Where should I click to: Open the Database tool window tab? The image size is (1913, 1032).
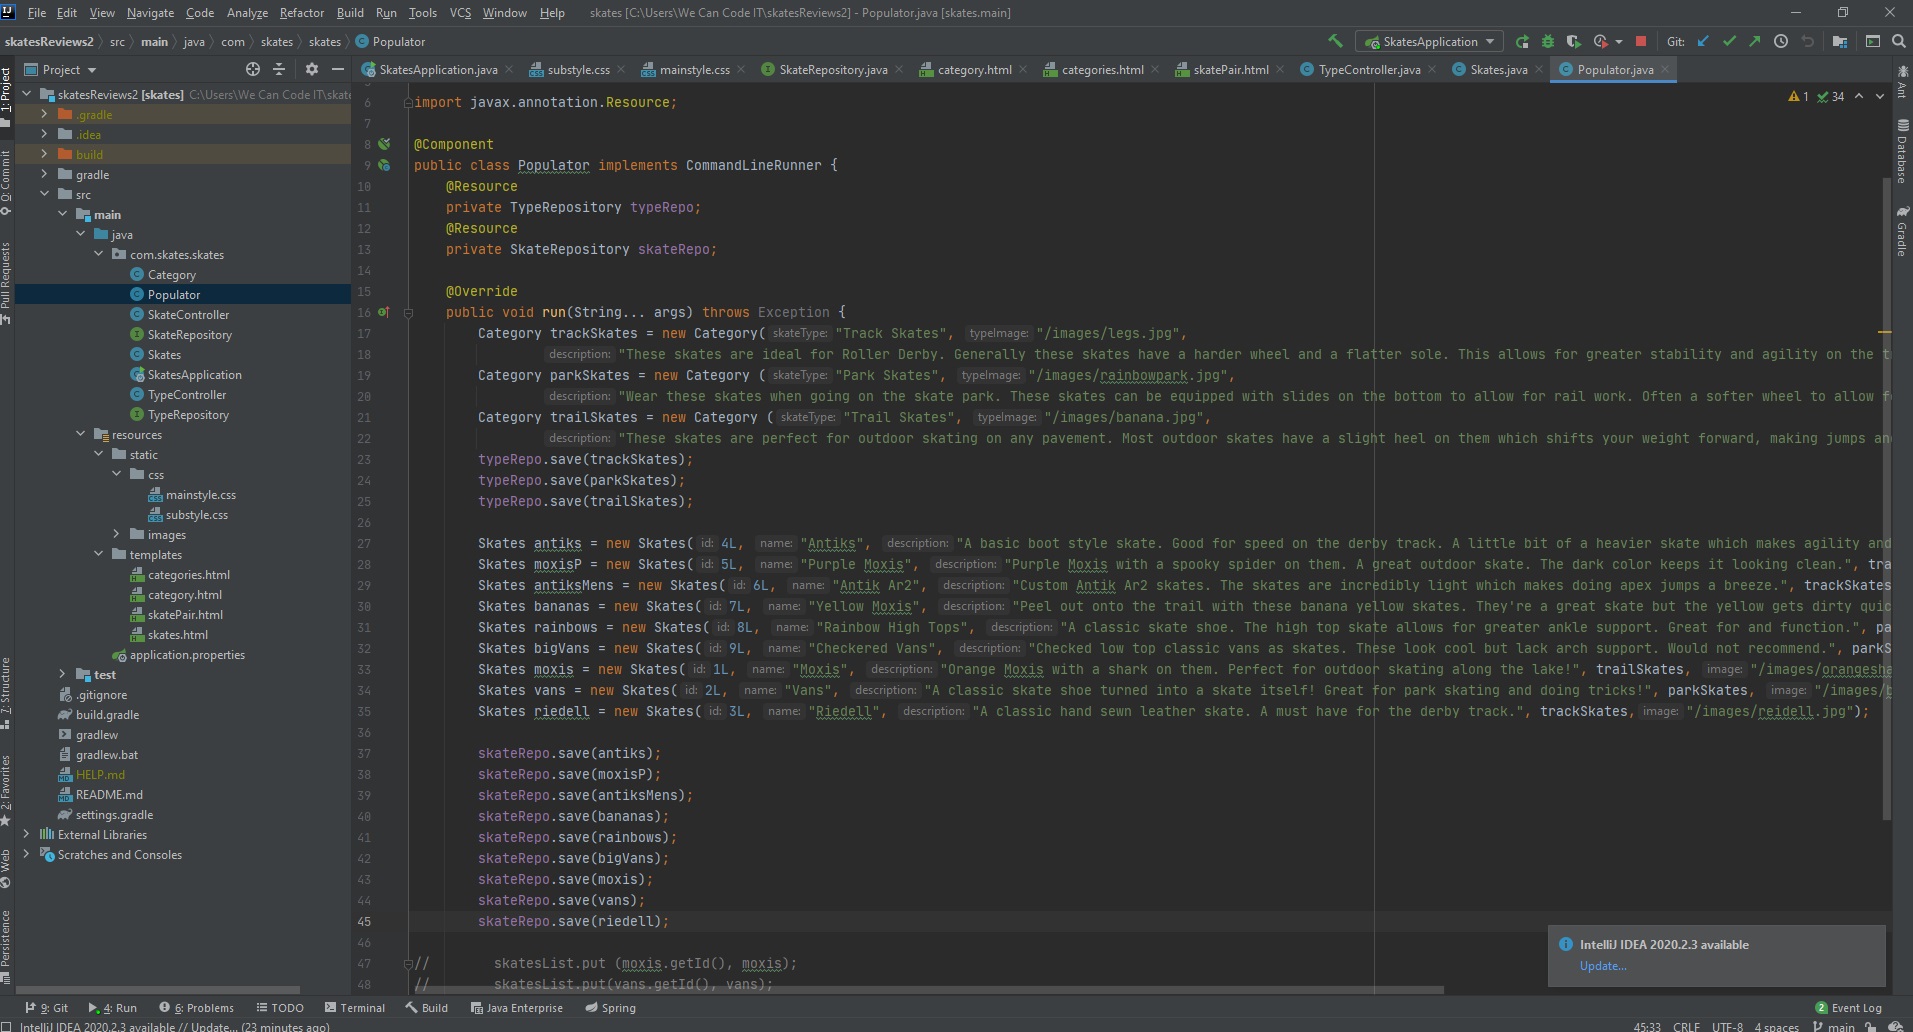click(1902, 151)
